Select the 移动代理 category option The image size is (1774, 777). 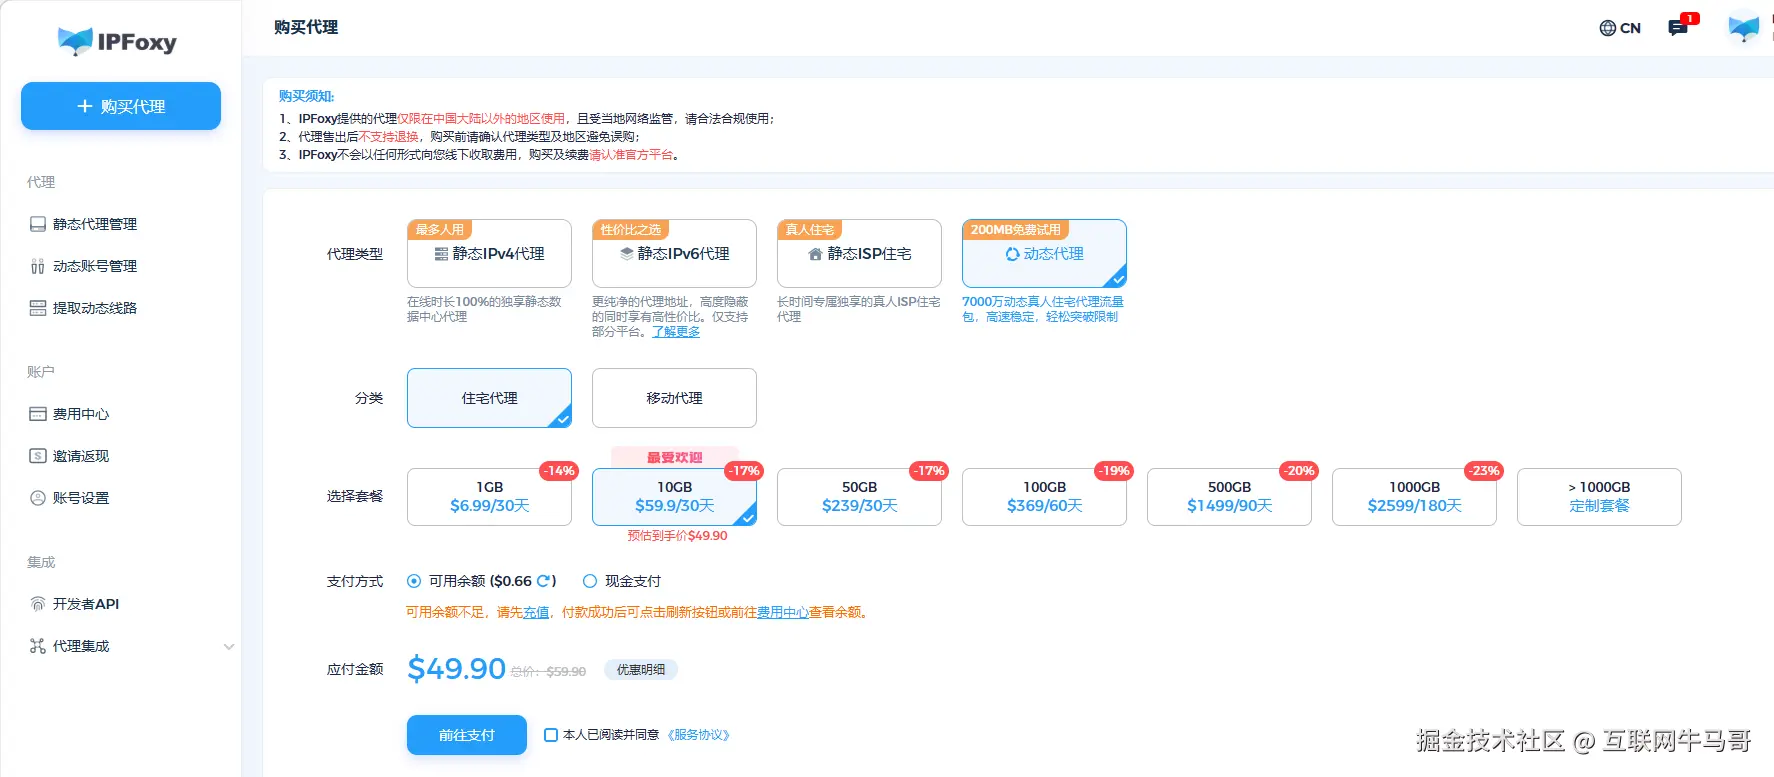pos(674,398)
